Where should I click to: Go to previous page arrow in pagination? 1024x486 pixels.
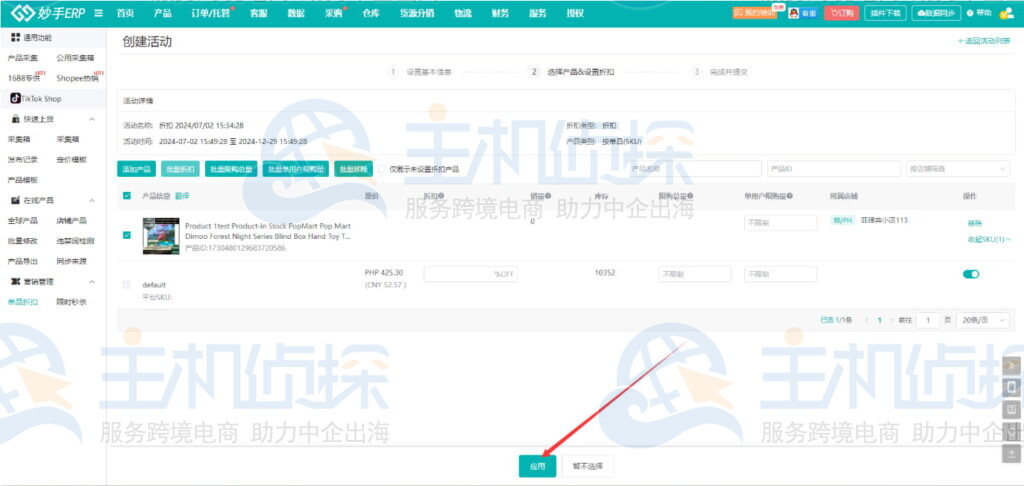click(x=867, y=320)
